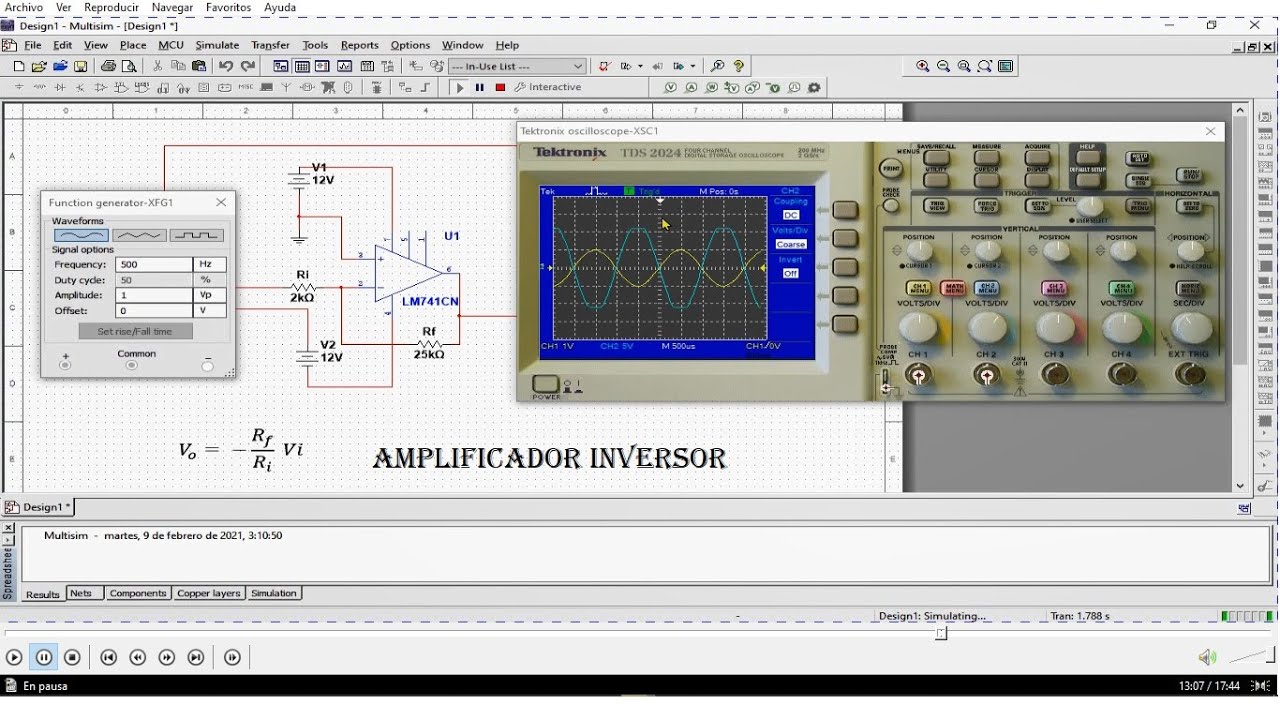Screen dimensions: 1280x720
Task: Toggle CH2 Invert Off on oscilloscope
Action: point(790,273)
